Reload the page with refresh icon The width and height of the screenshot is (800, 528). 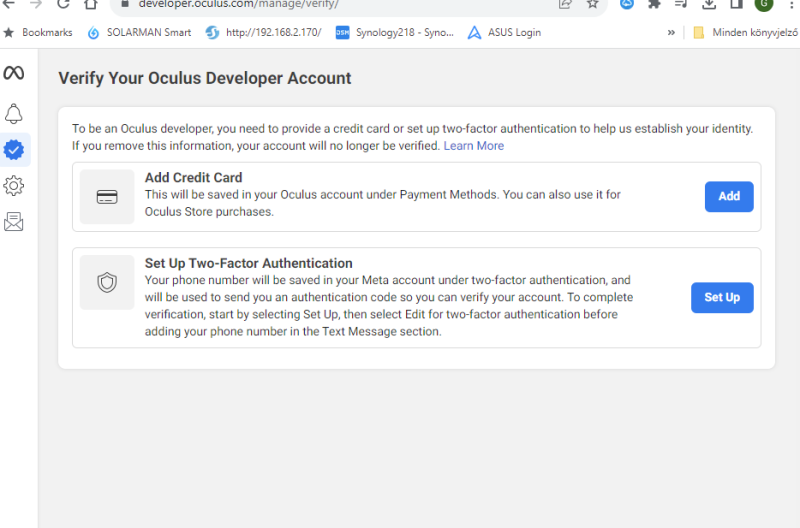click(x=63, y=4)
